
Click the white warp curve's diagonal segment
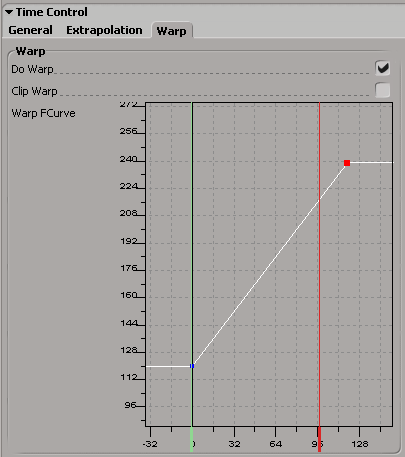tap(269, 265)
